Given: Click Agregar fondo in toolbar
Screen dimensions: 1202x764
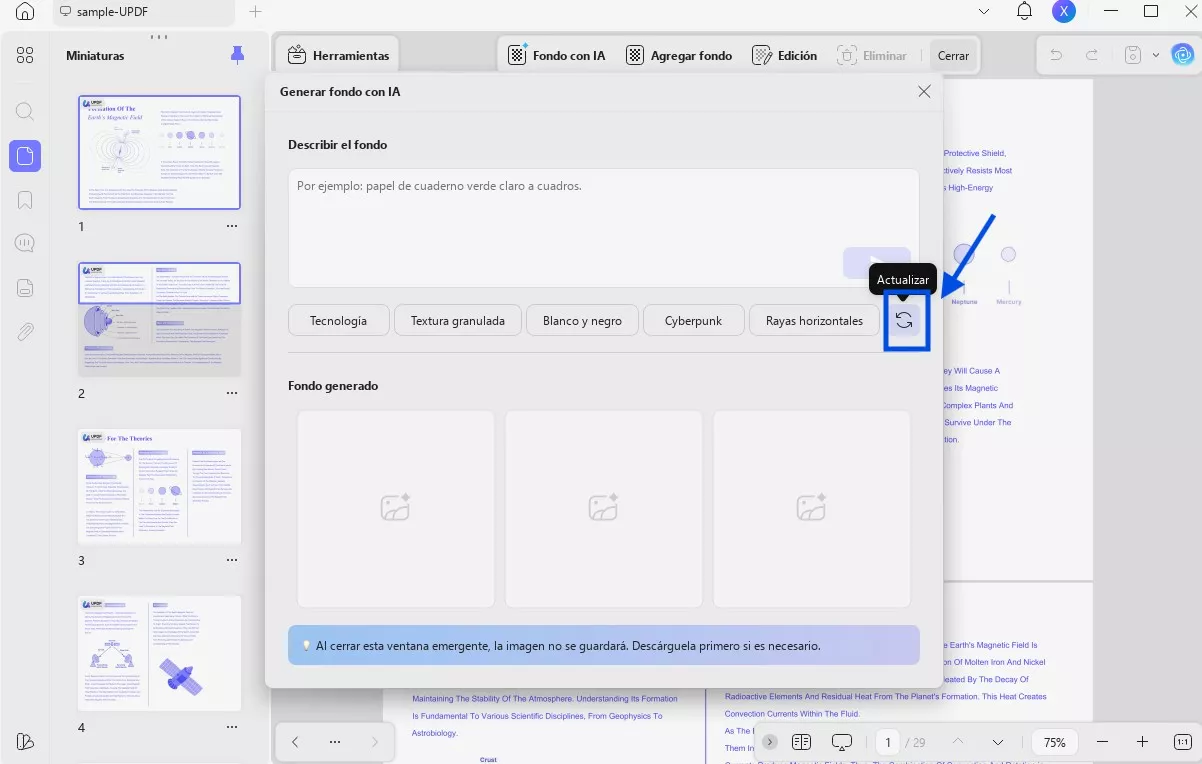Looking at the screenshot, I should tap(680, 55).
